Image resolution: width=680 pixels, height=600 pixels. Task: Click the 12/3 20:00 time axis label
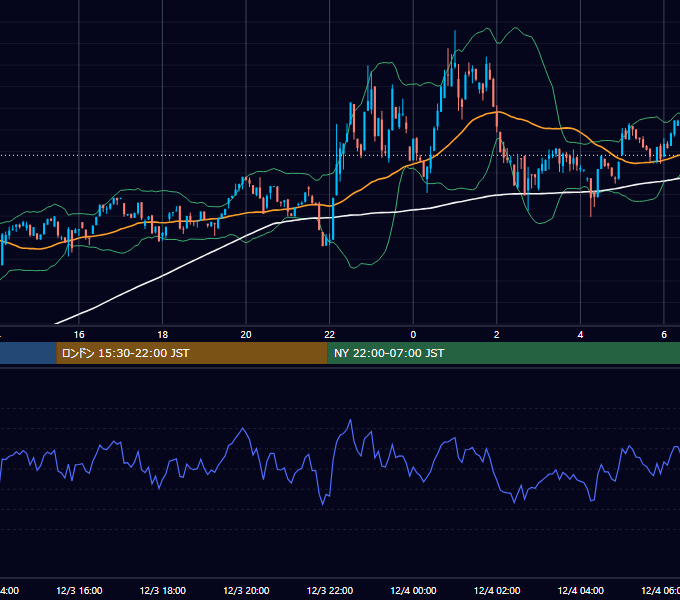[246, 590]
